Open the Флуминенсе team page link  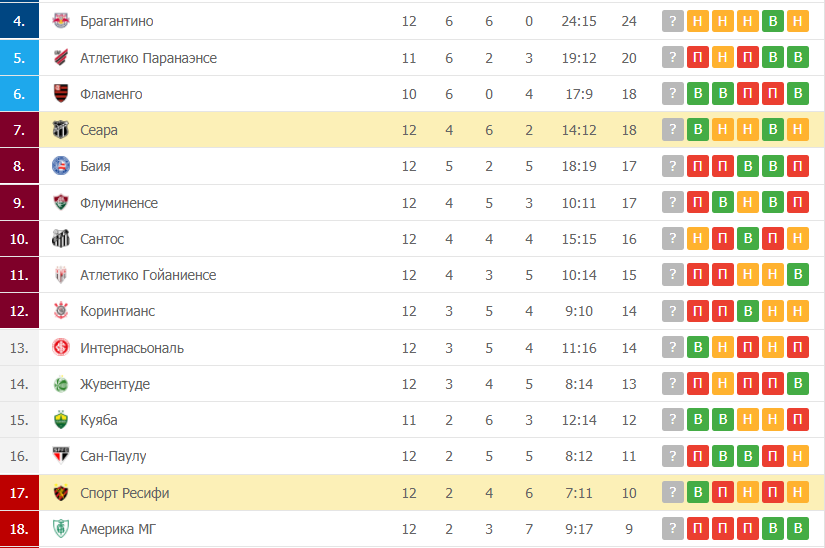[x=119, y=203]
